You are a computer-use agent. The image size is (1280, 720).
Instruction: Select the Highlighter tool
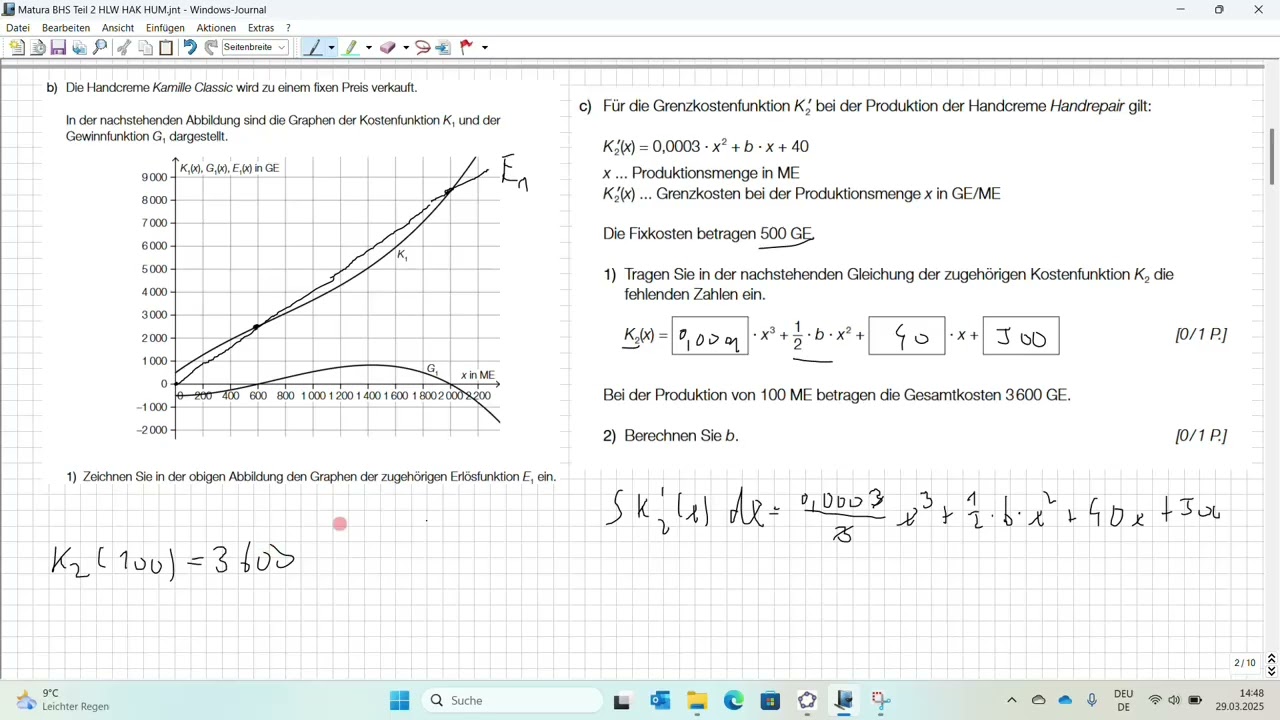click(352, 47)
